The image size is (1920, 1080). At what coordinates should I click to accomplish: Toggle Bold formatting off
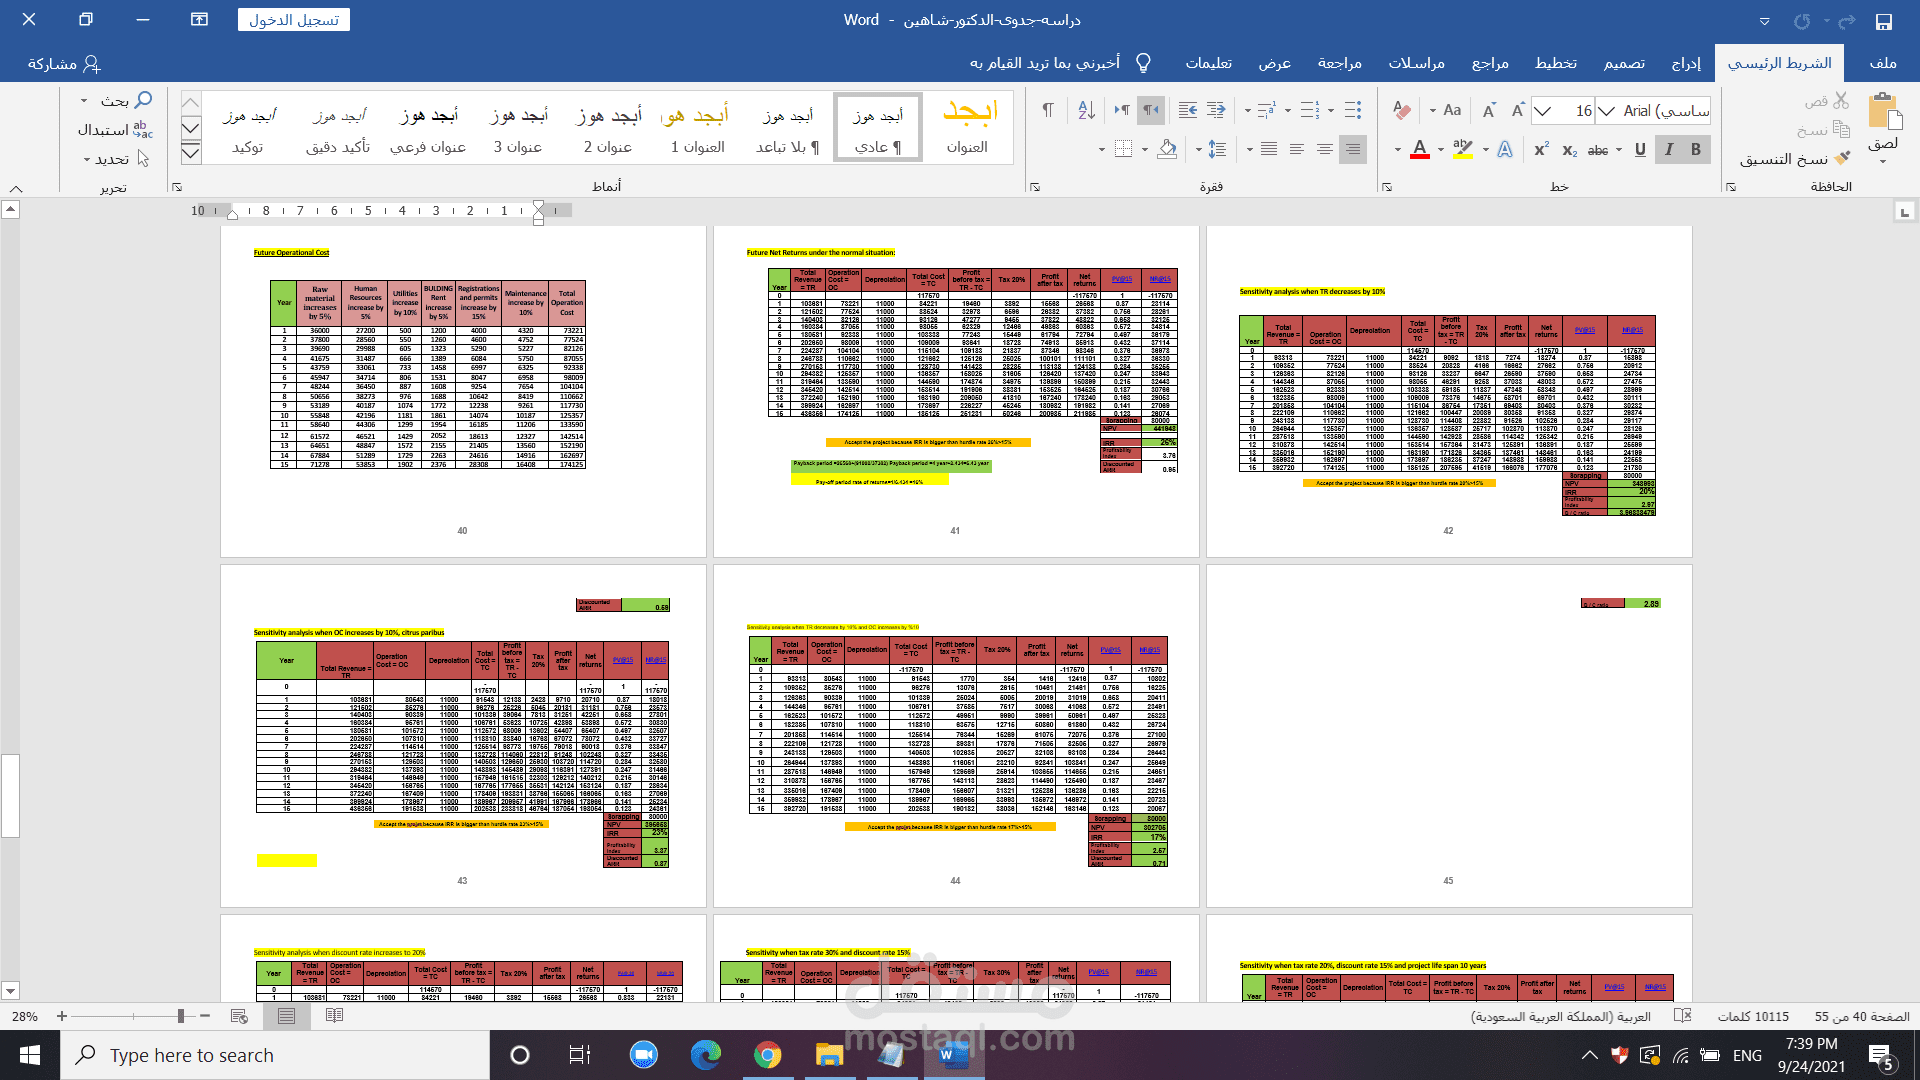(1696, 150)
